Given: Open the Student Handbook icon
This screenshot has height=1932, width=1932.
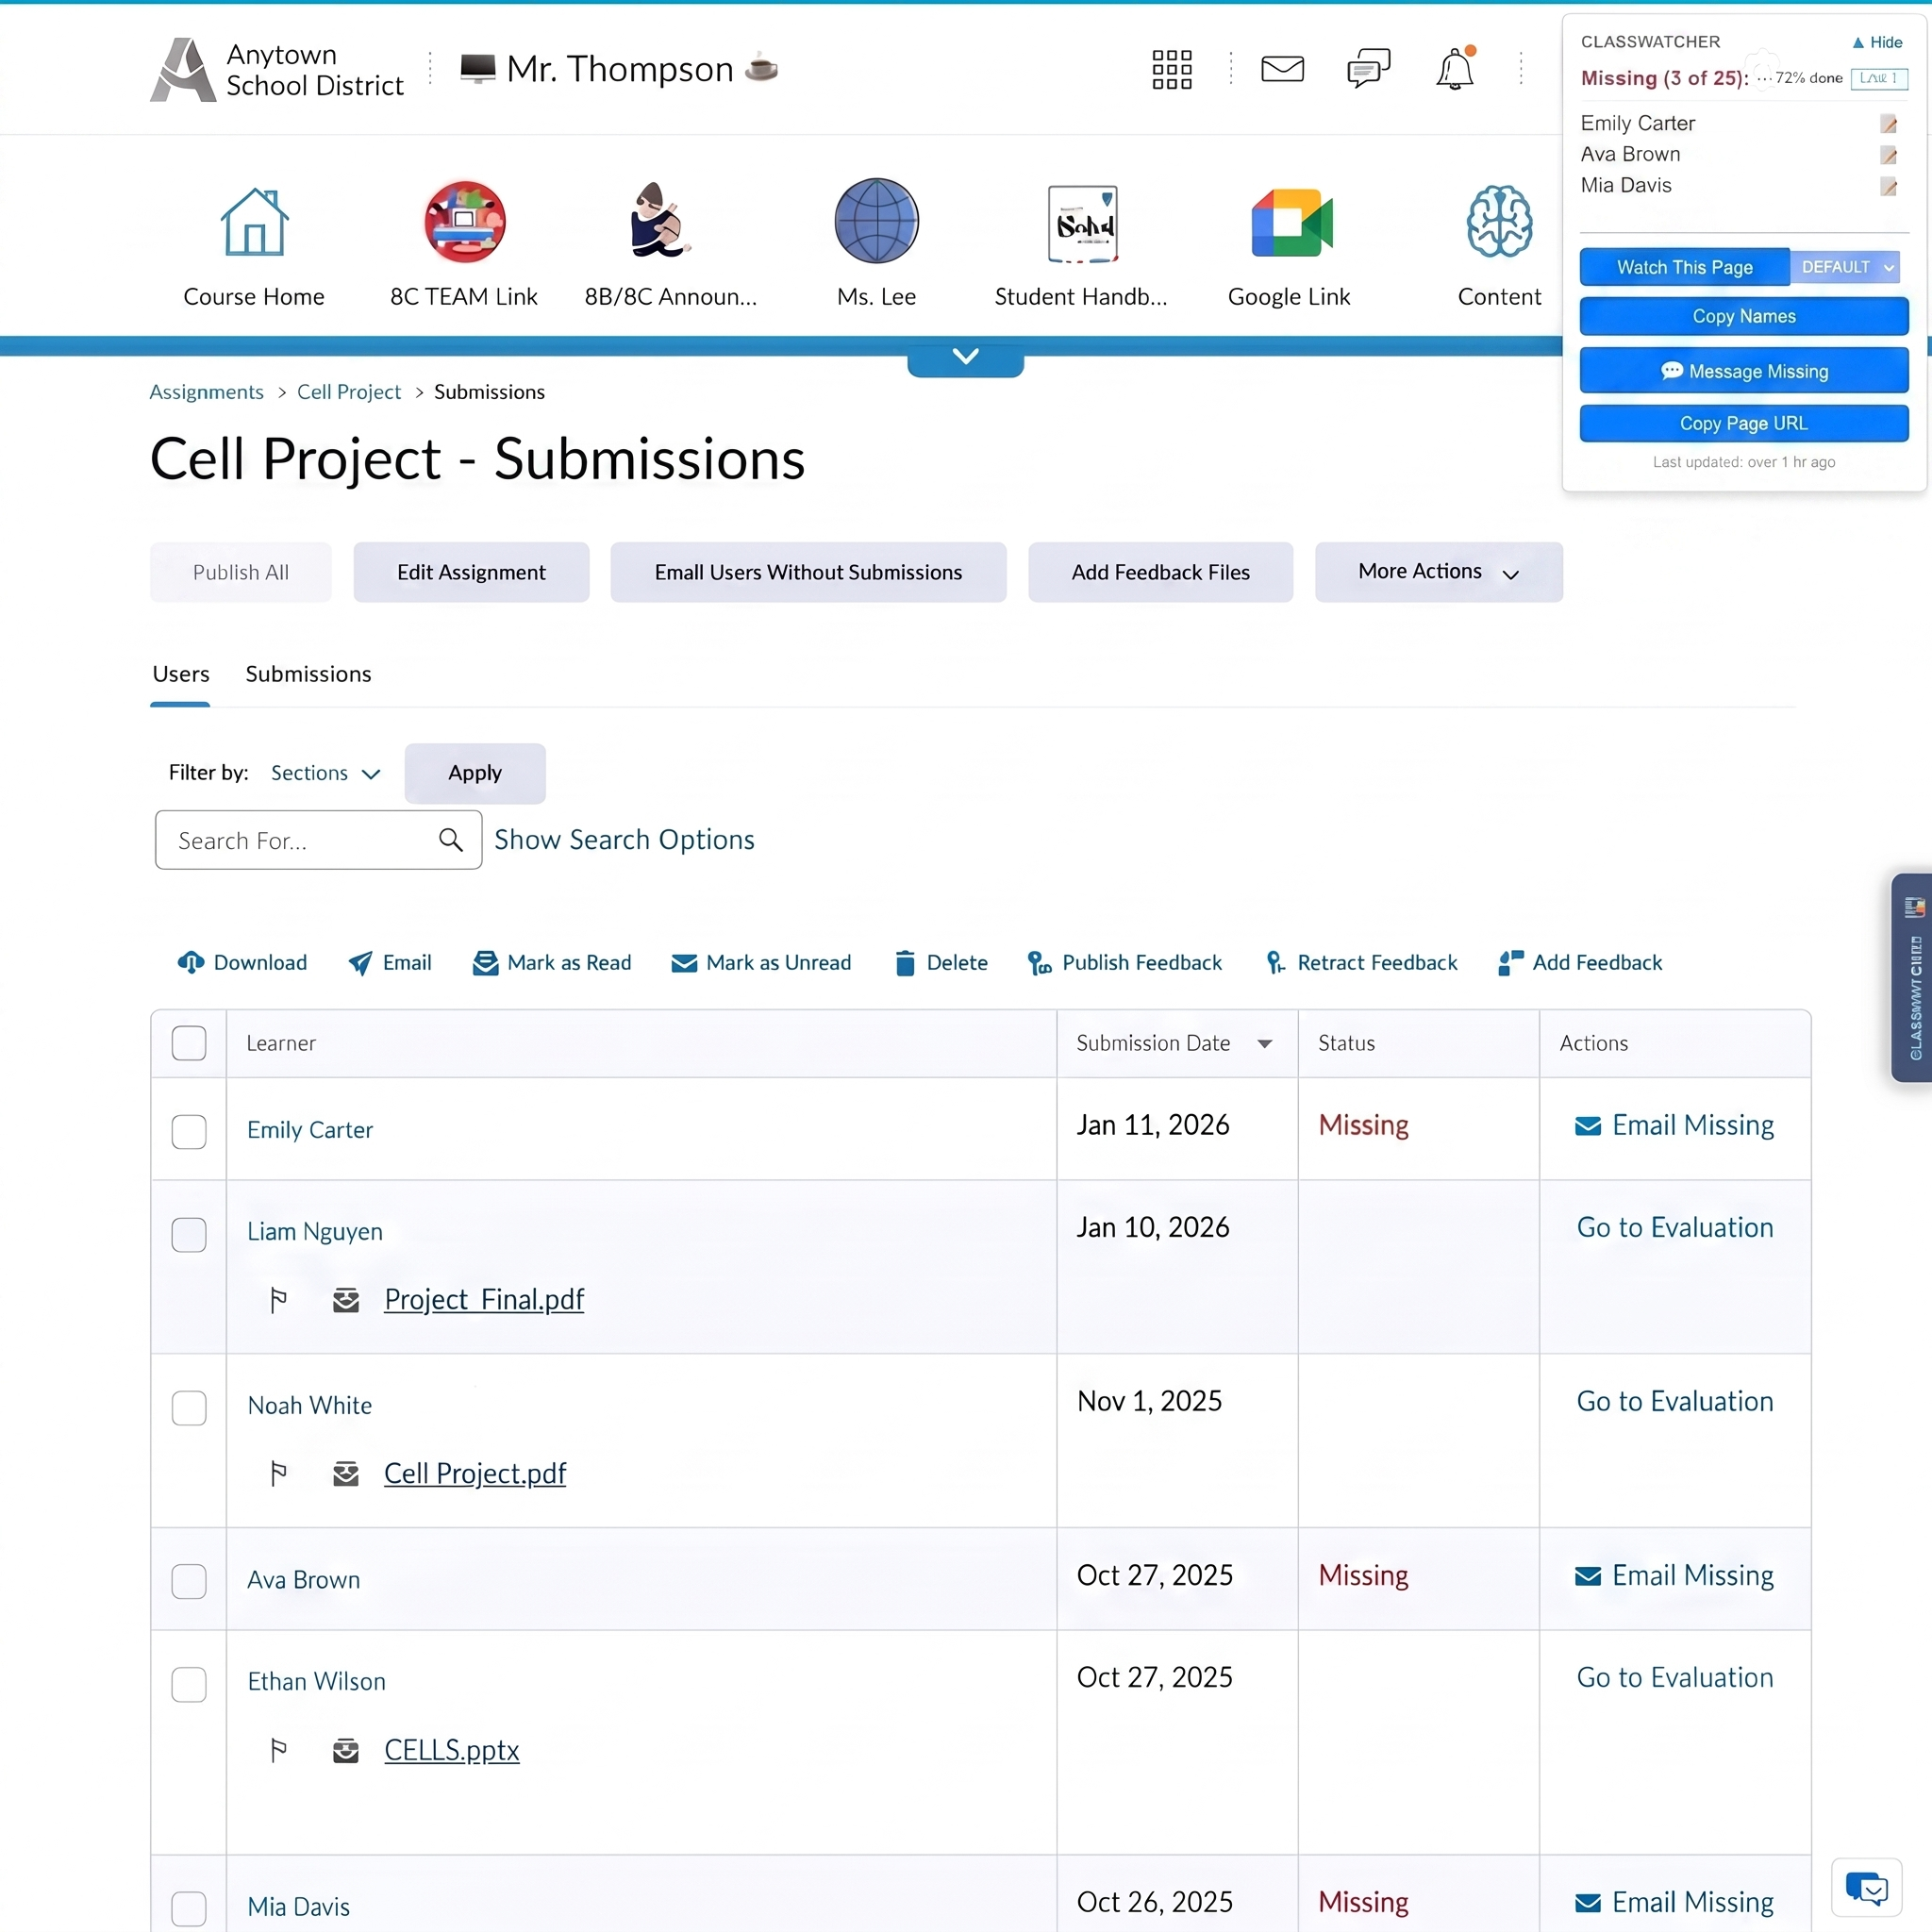Looking at the screenshot, I should click(1082, 223).
